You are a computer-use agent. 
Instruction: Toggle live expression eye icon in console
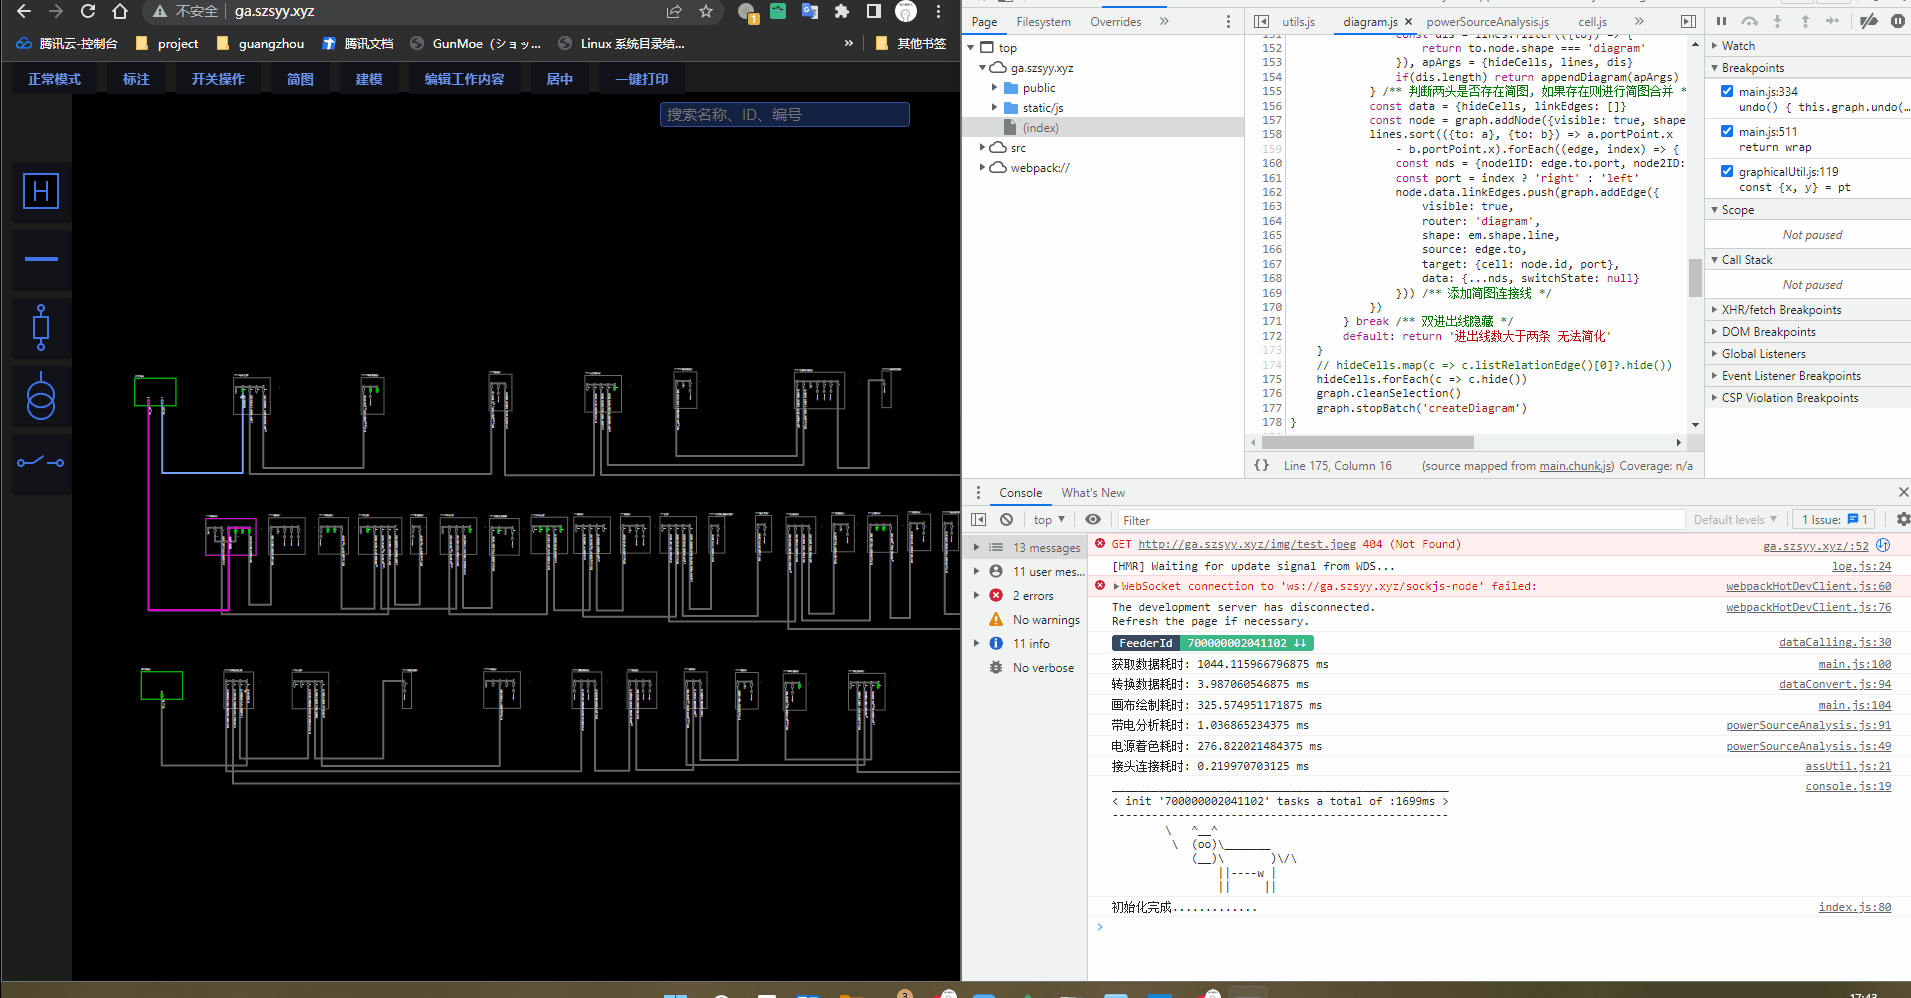click(1093, 519)
